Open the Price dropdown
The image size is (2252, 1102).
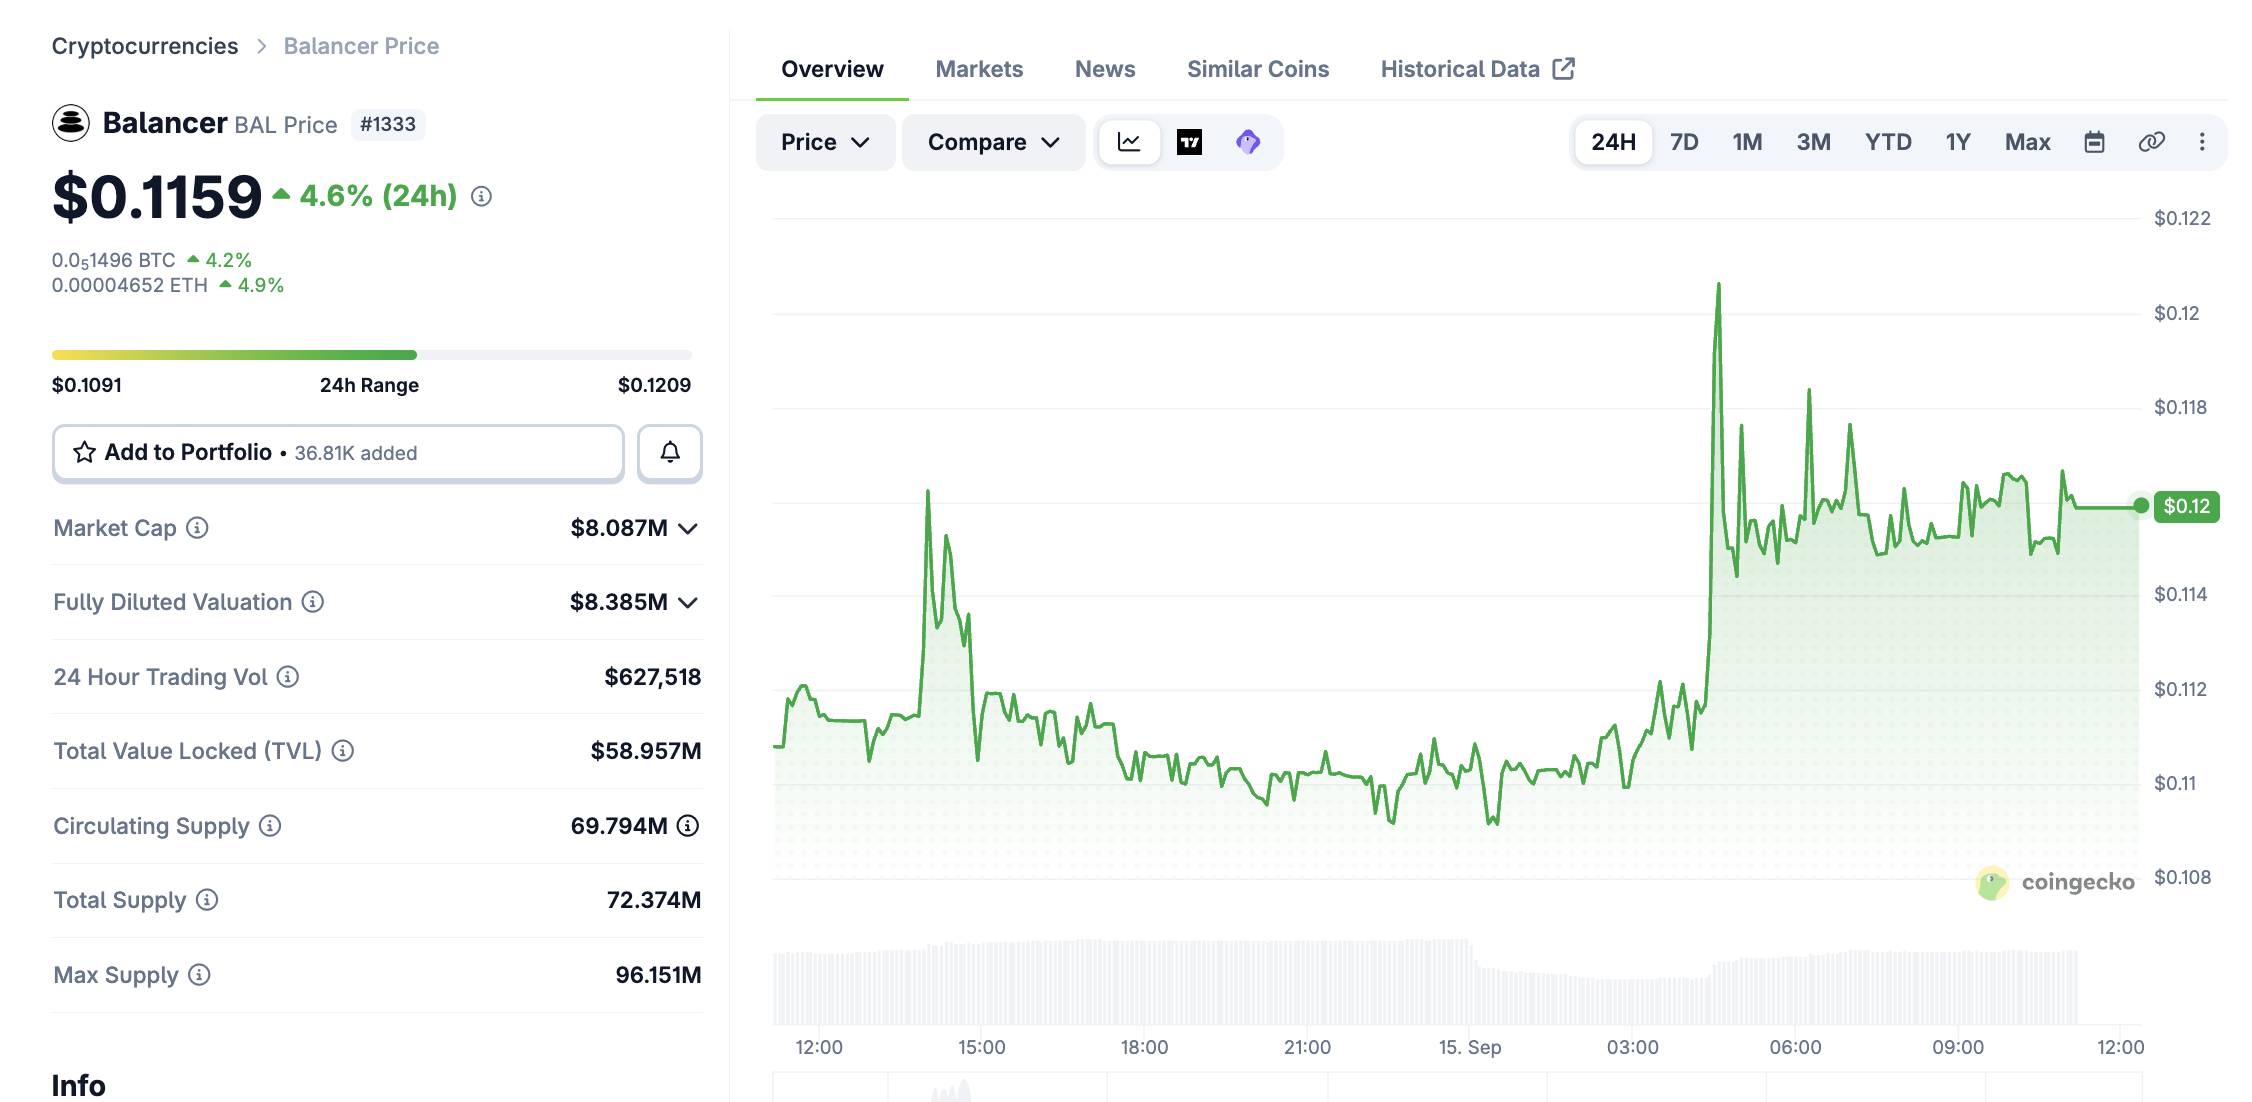(825, 142)
